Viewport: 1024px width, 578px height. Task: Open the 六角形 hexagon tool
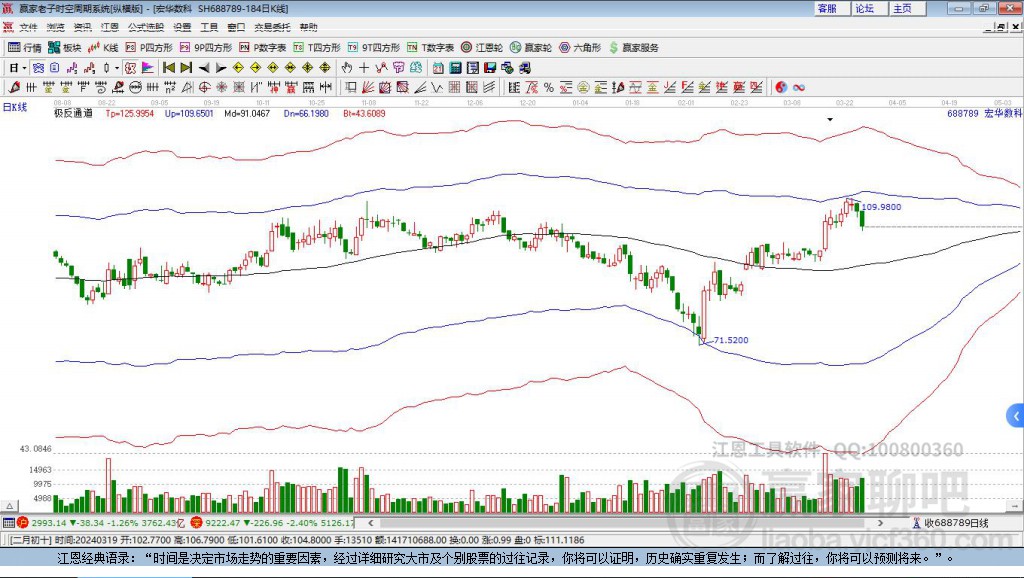click(579, 48)
